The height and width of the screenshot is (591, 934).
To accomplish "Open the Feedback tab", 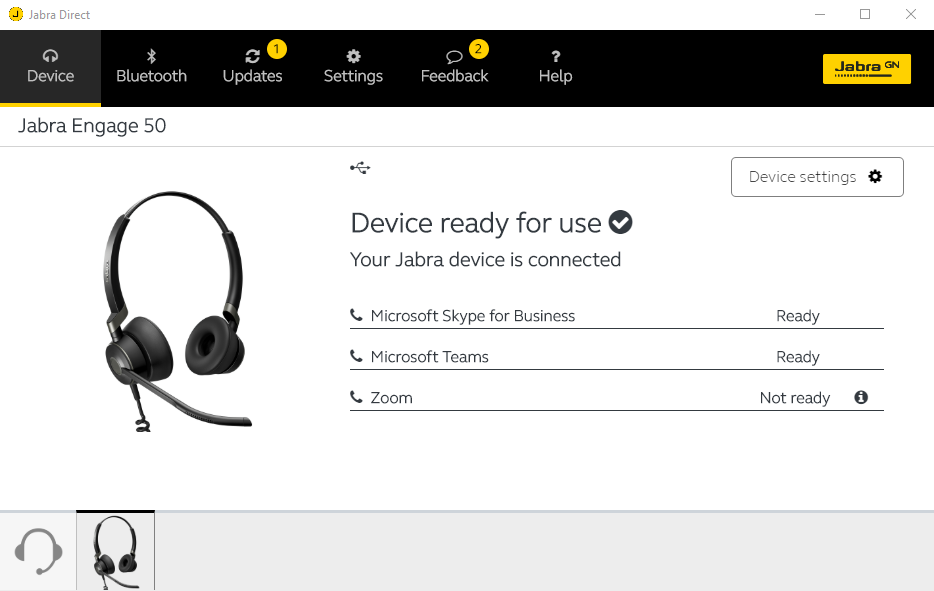I will tap(454, 68).
